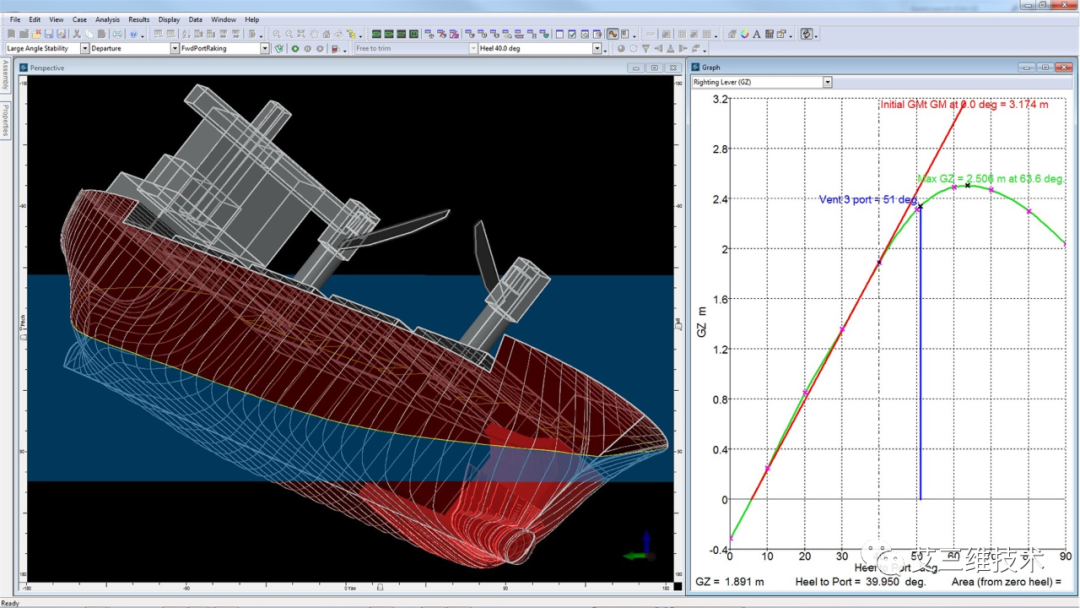The height and width of the screenshot is (608, 1080).
Task: Select the Rotate view tool
Action: (338, 34)
